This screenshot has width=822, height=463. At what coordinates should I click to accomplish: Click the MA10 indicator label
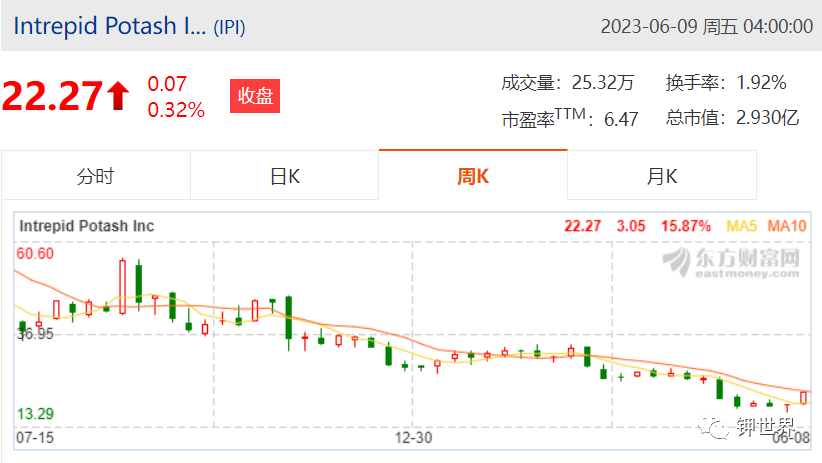(786, 226)
